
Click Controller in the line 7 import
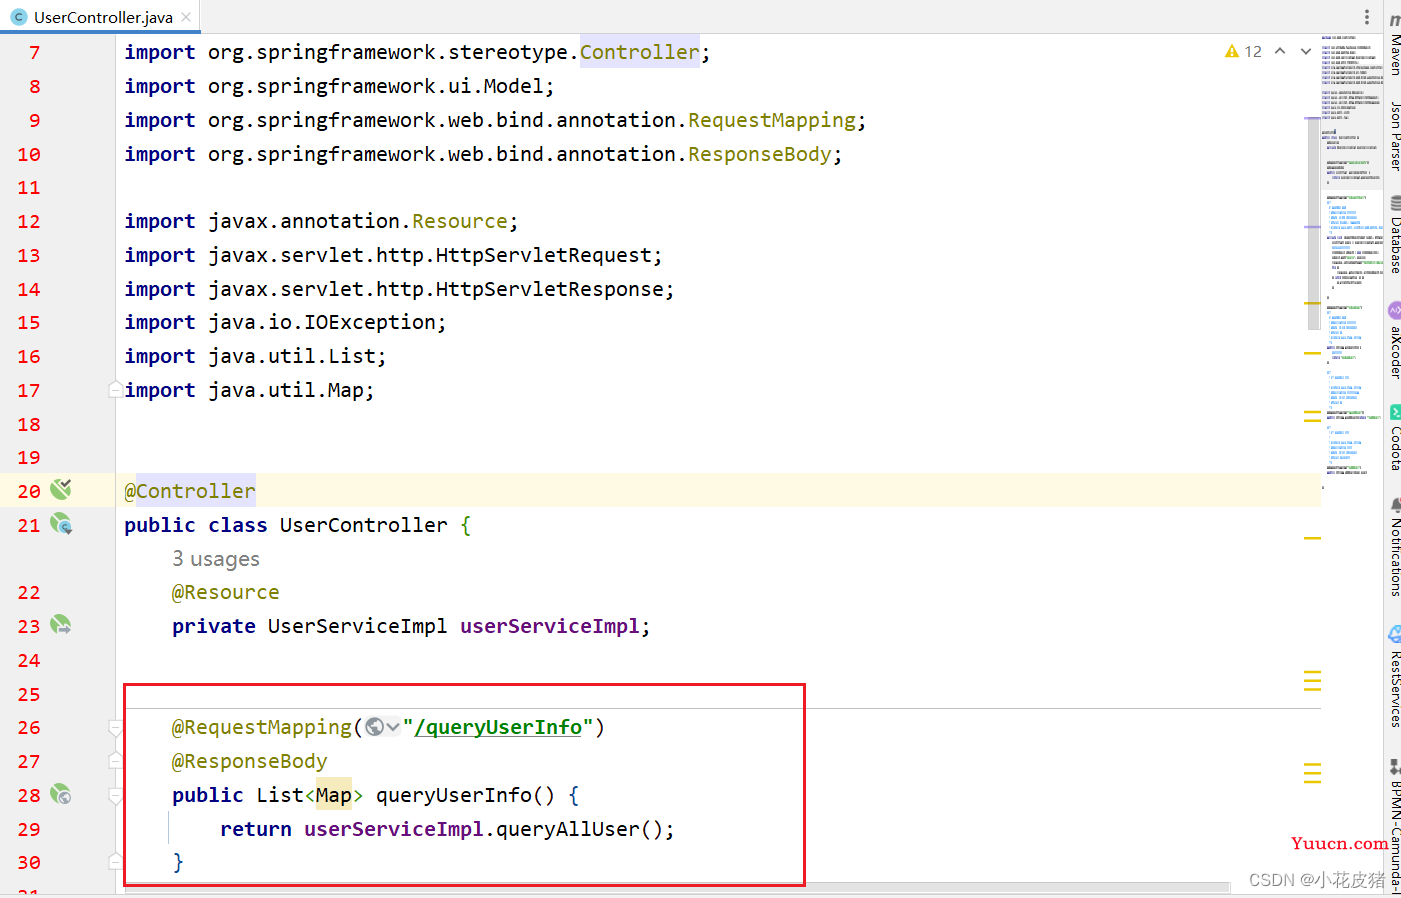coord(640,52)
